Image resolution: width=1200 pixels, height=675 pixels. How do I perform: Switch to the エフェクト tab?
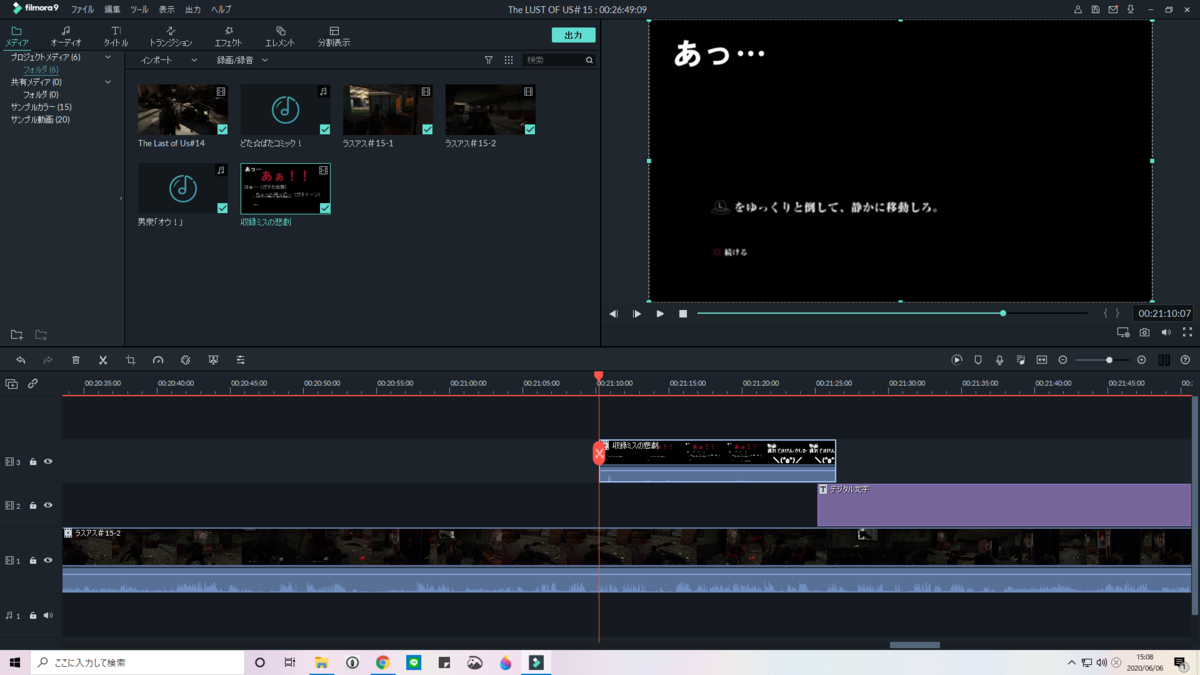pos(228,37)
